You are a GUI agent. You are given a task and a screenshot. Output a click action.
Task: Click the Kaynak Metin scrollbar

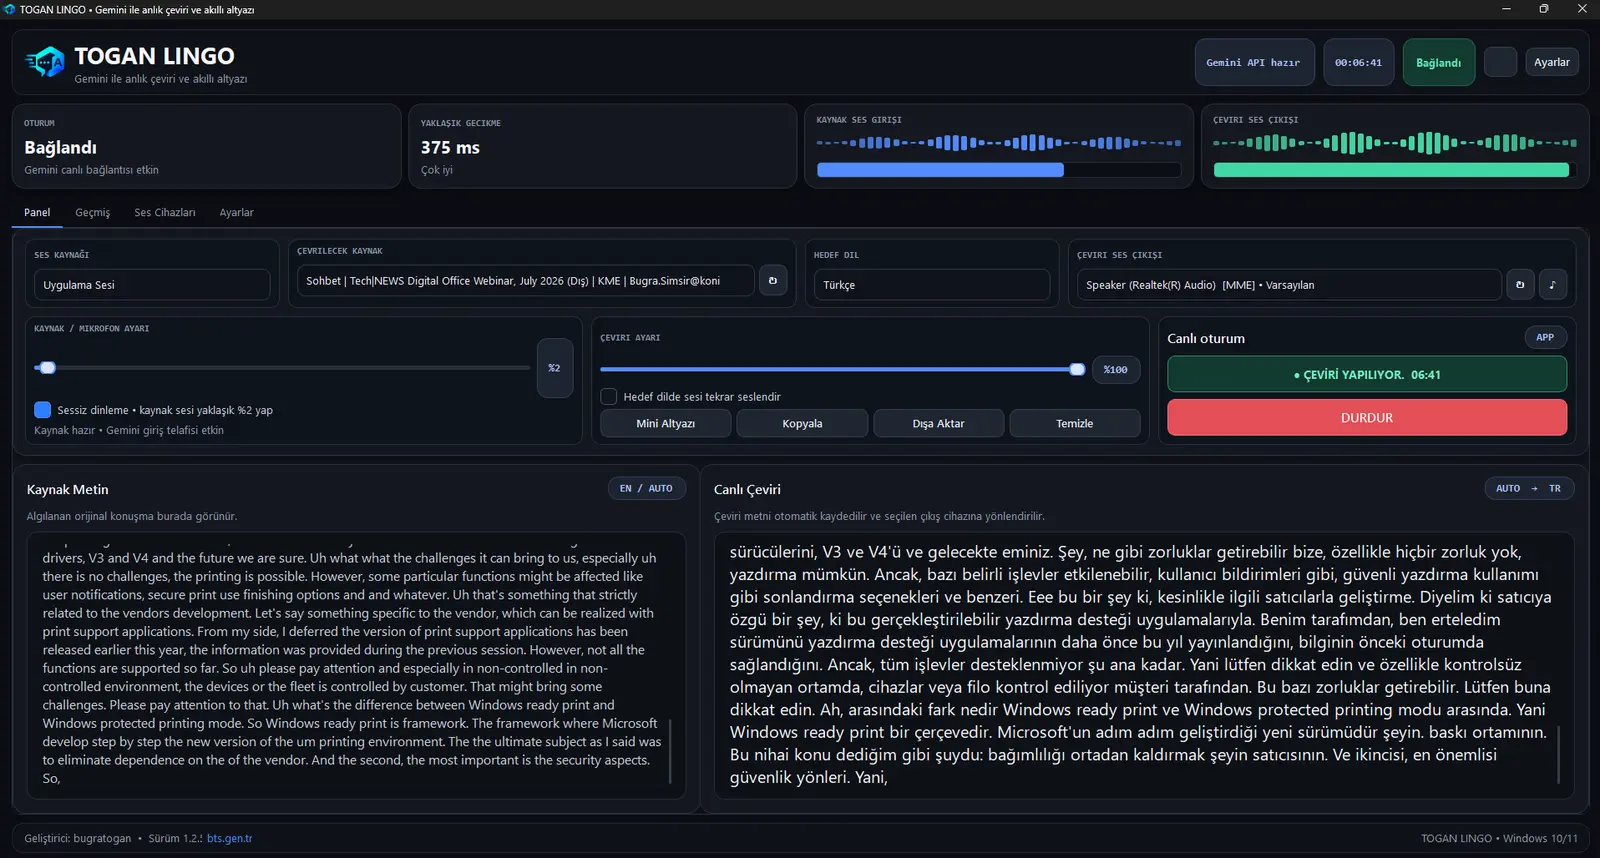(670, 750)
